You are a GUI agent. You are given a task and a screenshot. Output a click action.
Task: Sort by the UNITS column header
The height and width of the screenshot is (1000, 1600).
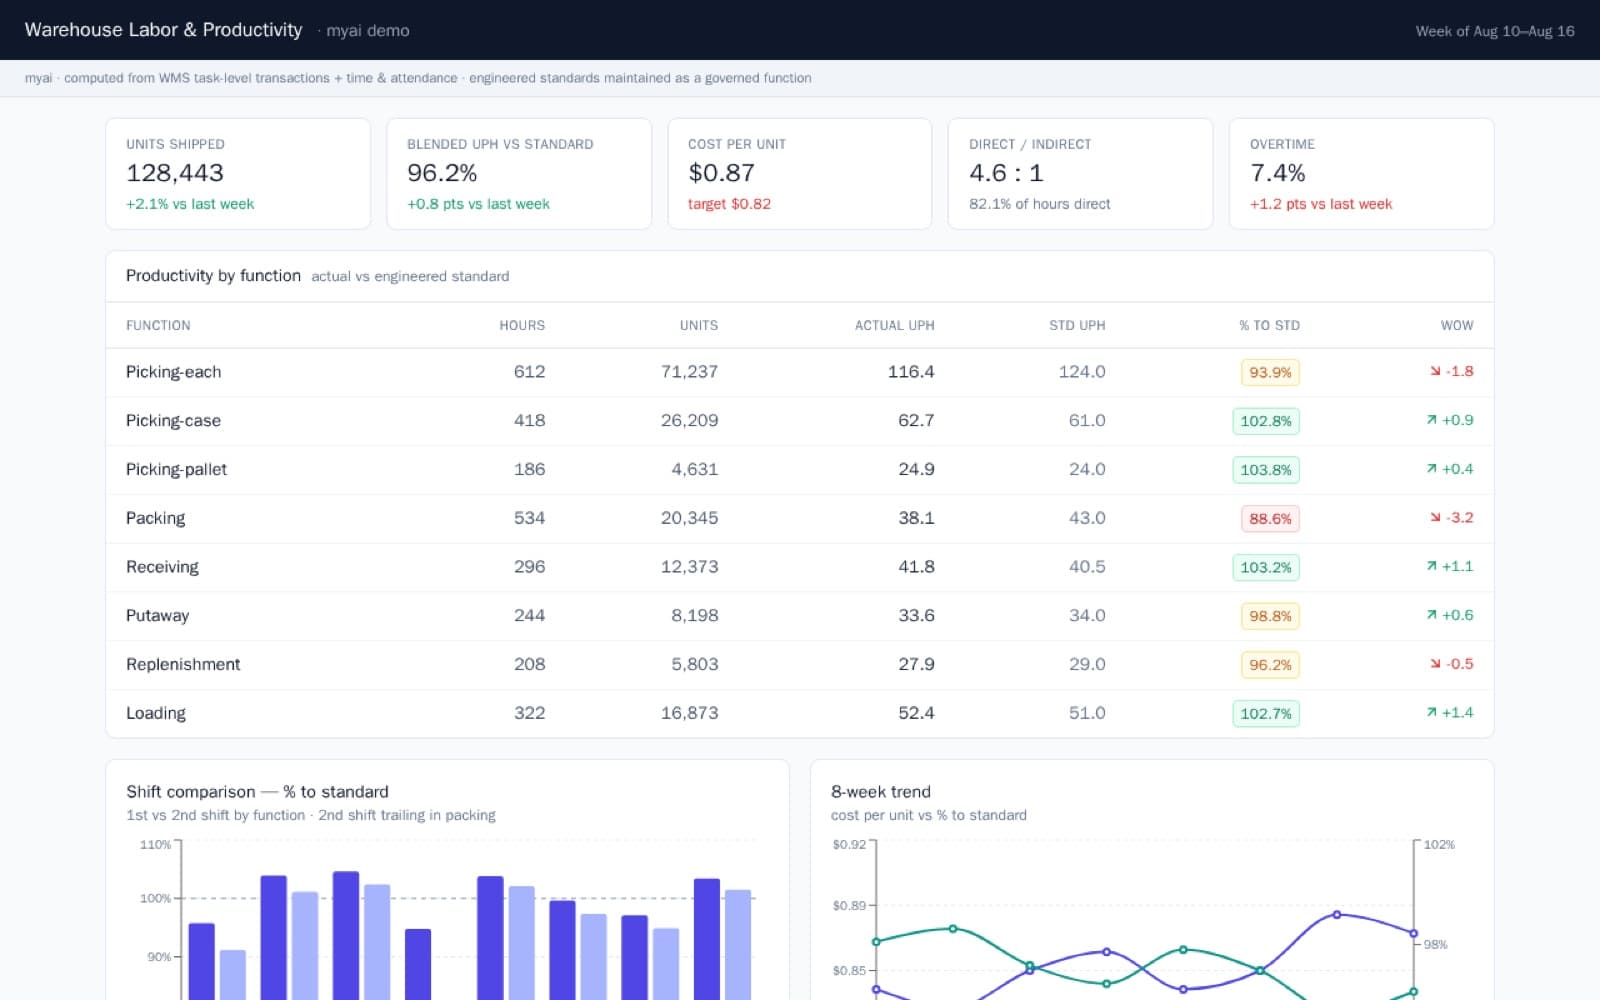pos(699,325)
